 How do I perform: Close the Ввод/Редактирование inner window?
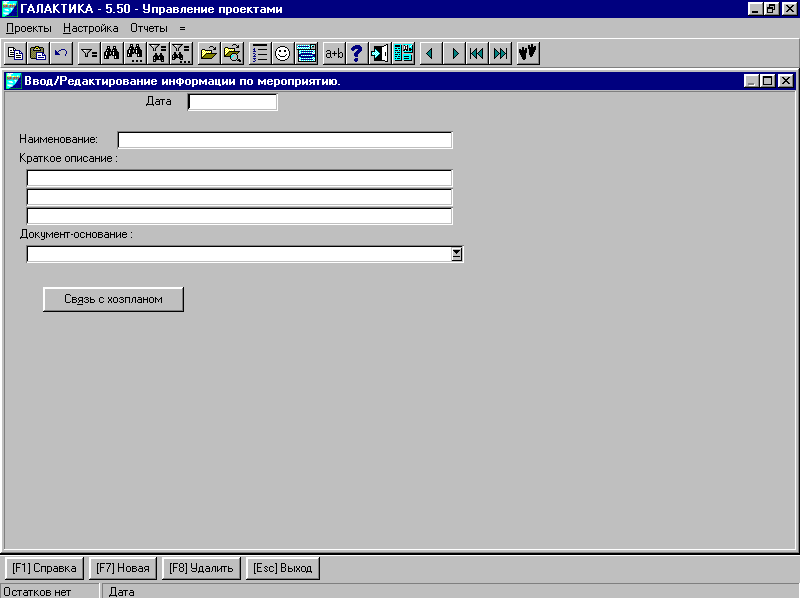(x=786, y=81)
